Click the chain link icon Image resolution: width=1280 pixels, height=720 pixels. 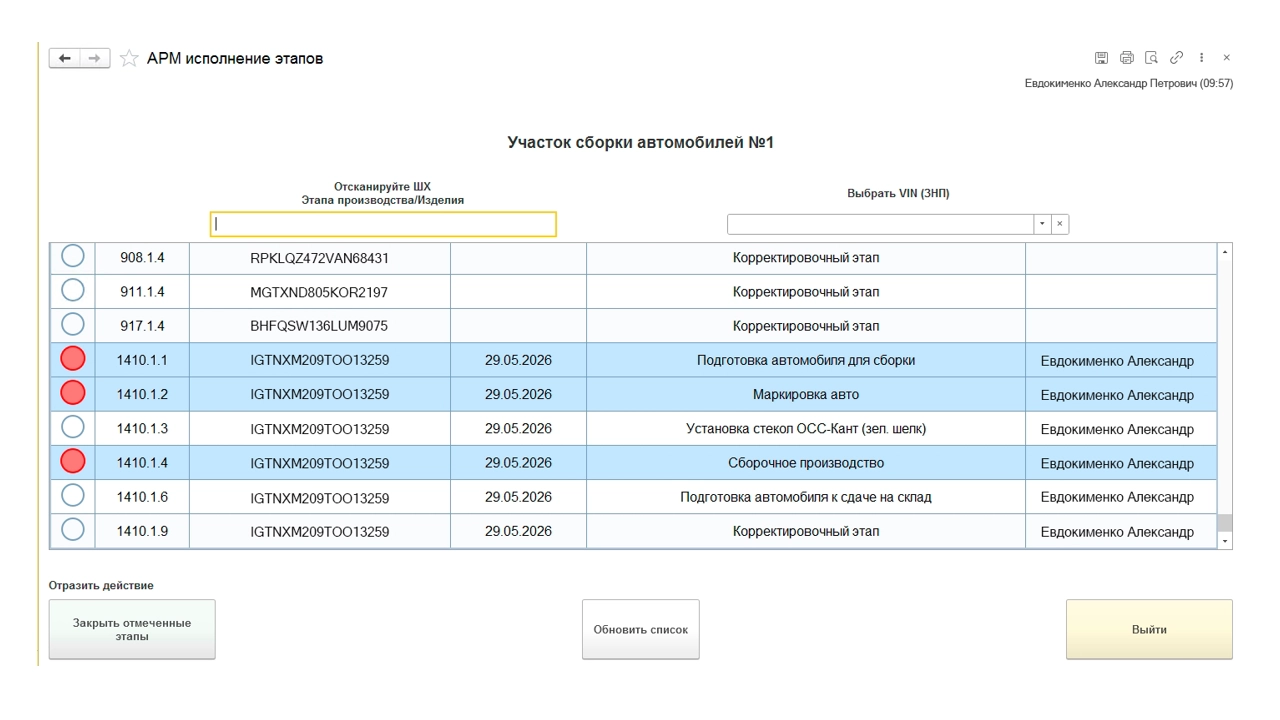coord(1177,58)
